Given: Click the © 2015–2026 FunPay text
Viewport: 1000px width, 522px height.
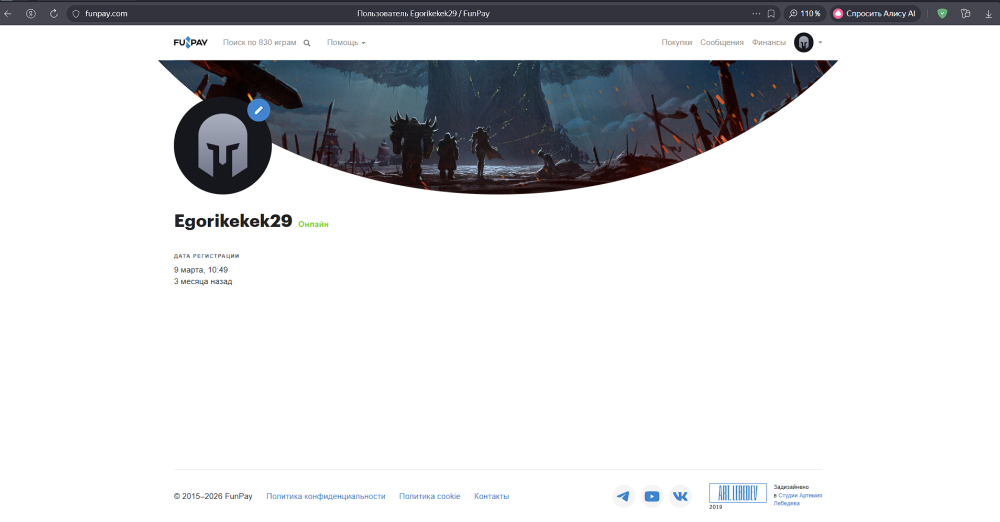Looking at the screenshot, I should [x=213, y=496].
